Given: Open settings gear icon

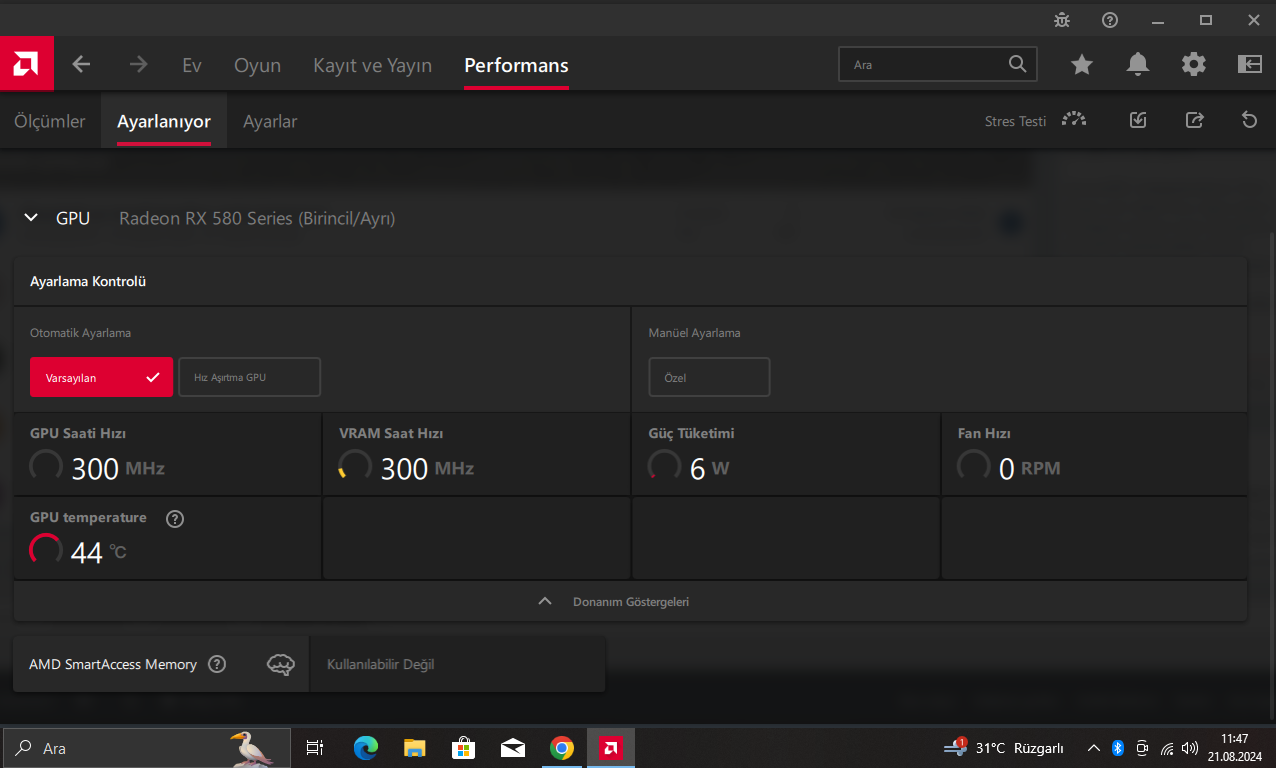Looking at the screenshot, I should point(1193,64).
